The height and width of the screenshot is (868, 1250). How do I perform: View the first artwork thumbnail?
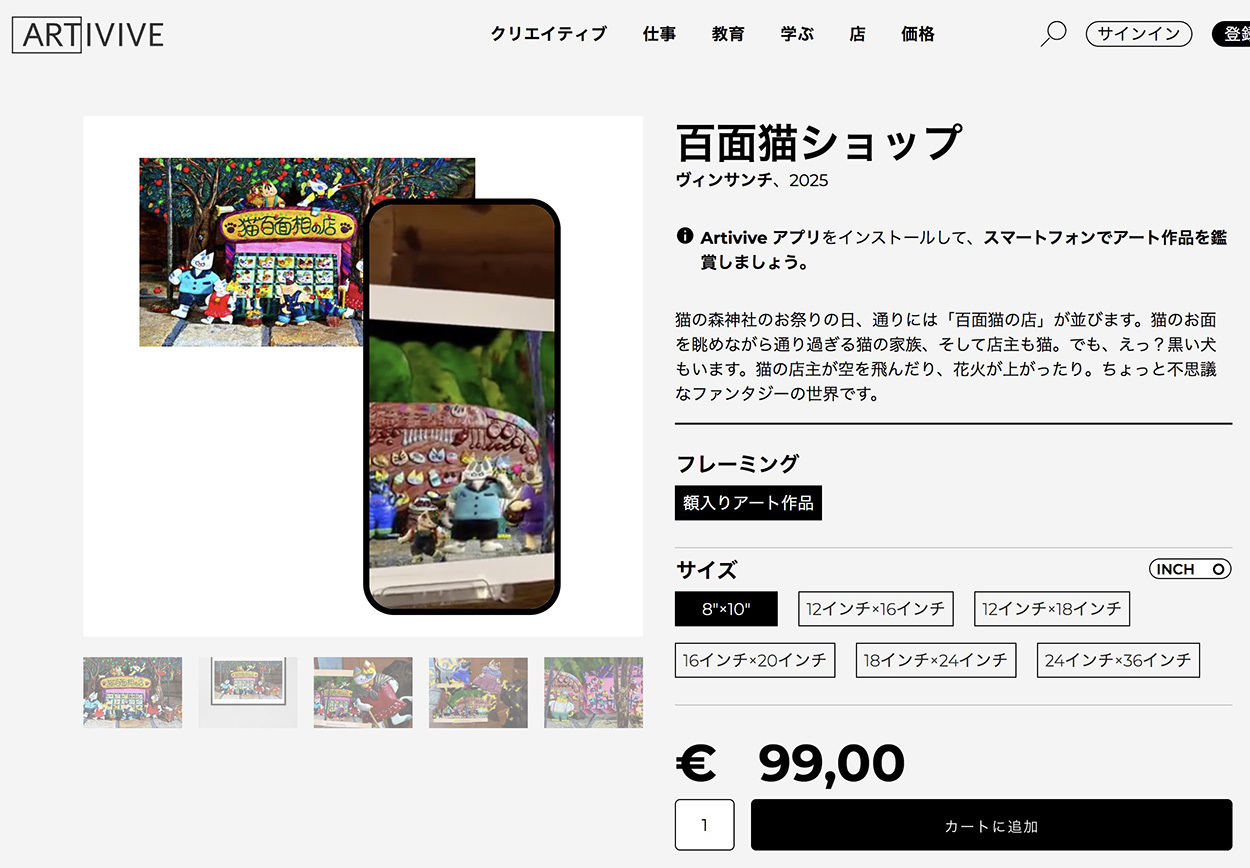pos(133,692)
